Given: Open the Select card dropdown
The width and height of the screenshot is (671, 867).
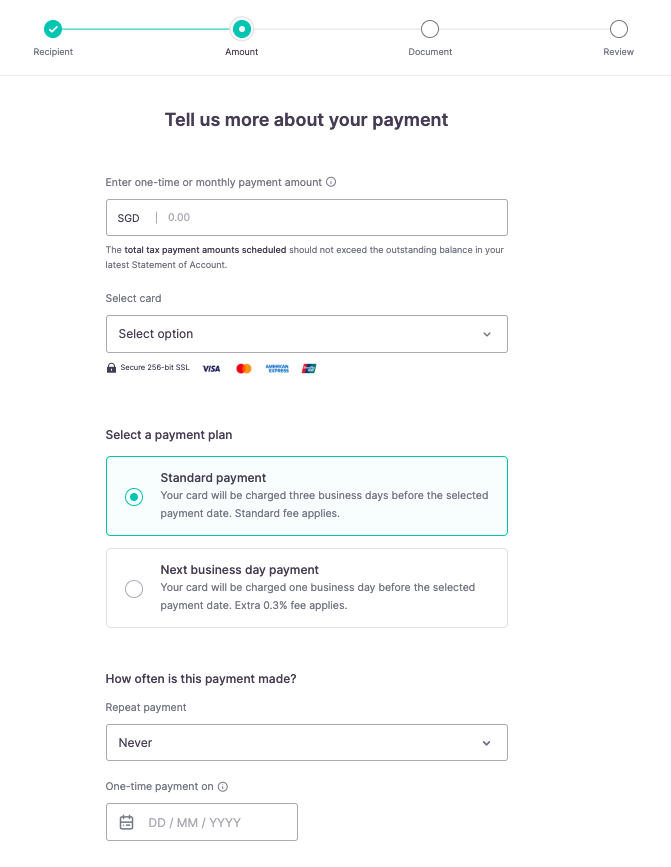Looking at the screenshot, I should point(306,334).
